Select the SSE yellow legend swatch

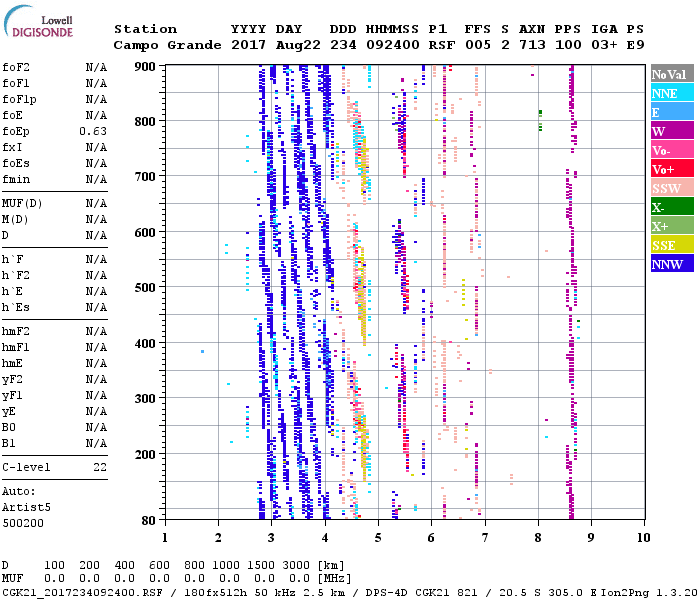point(671,245)
